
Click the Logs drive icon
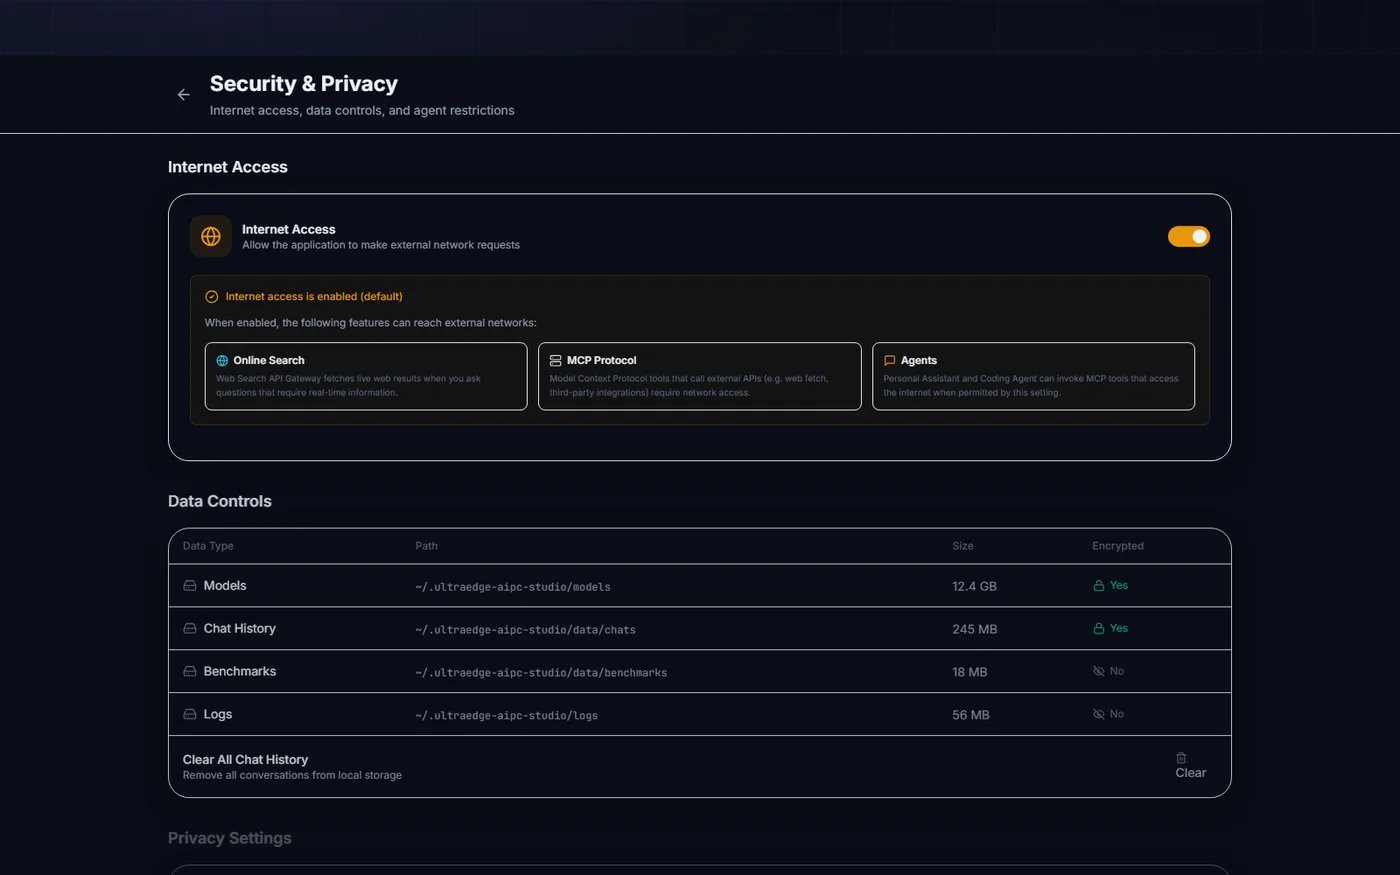pos(190,715)
